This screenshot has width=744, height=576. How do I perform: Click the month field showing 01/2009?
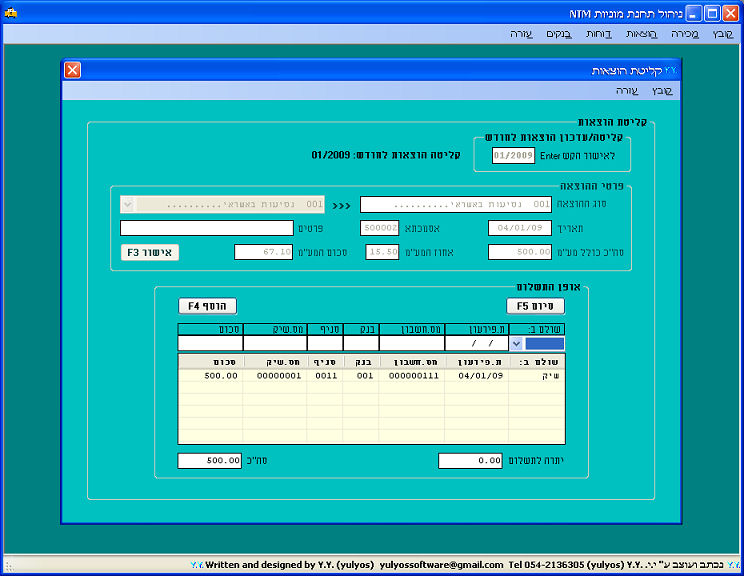pyautogui.click(x=513, y=155)
